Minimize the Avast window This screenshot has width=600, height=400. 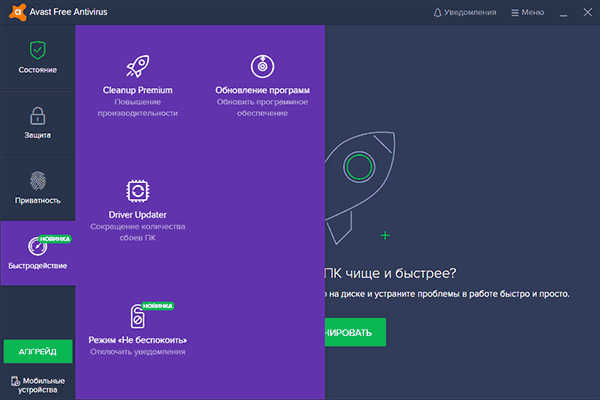coord(563,13)
